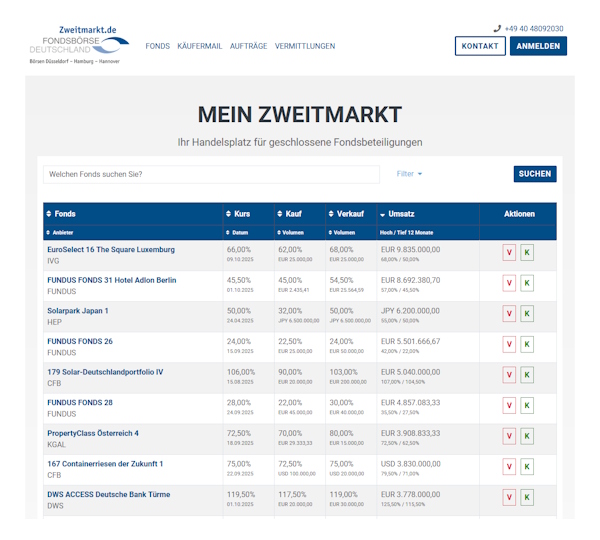Click the V sell icon for FUNDUS FONDS 26
Screen dimensions: 600x540
pos(509,344)
